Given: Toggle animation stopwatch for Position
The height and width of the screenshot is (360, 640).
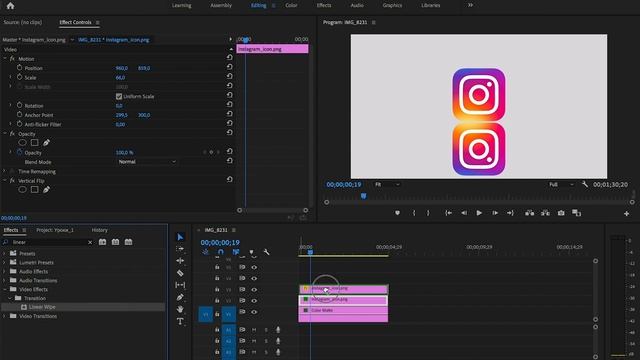Looking at the screenshot, I should tap(19, 67).
